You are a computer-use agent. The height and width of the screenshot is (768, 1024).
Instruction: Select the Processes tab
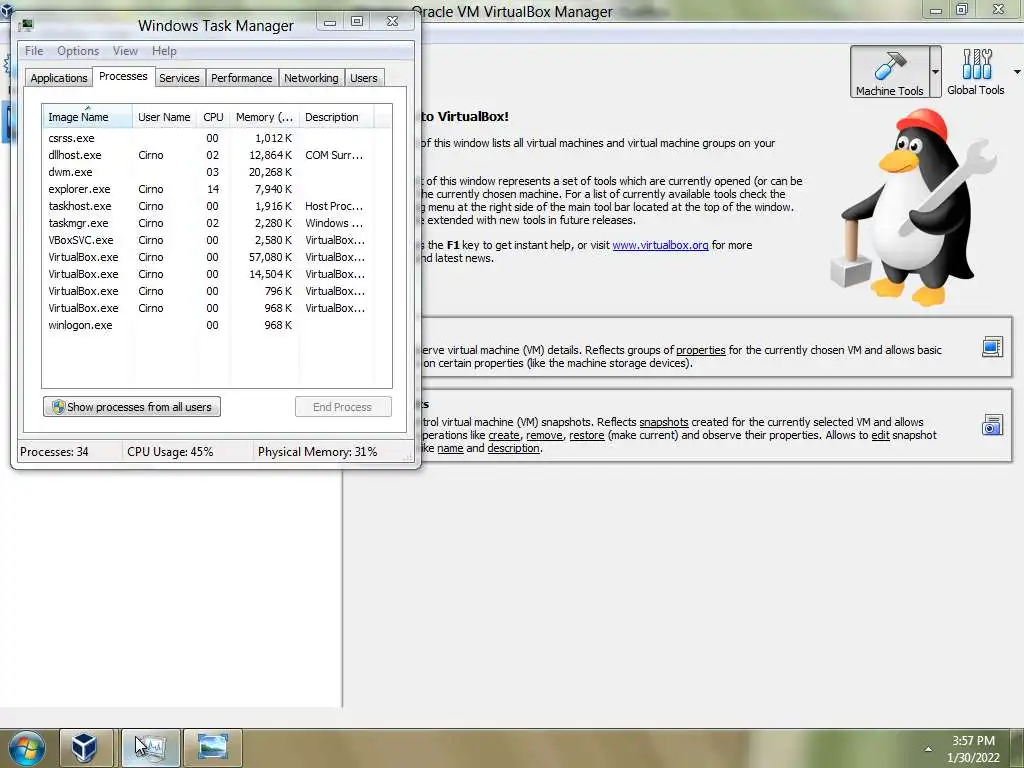coord(123,76)
